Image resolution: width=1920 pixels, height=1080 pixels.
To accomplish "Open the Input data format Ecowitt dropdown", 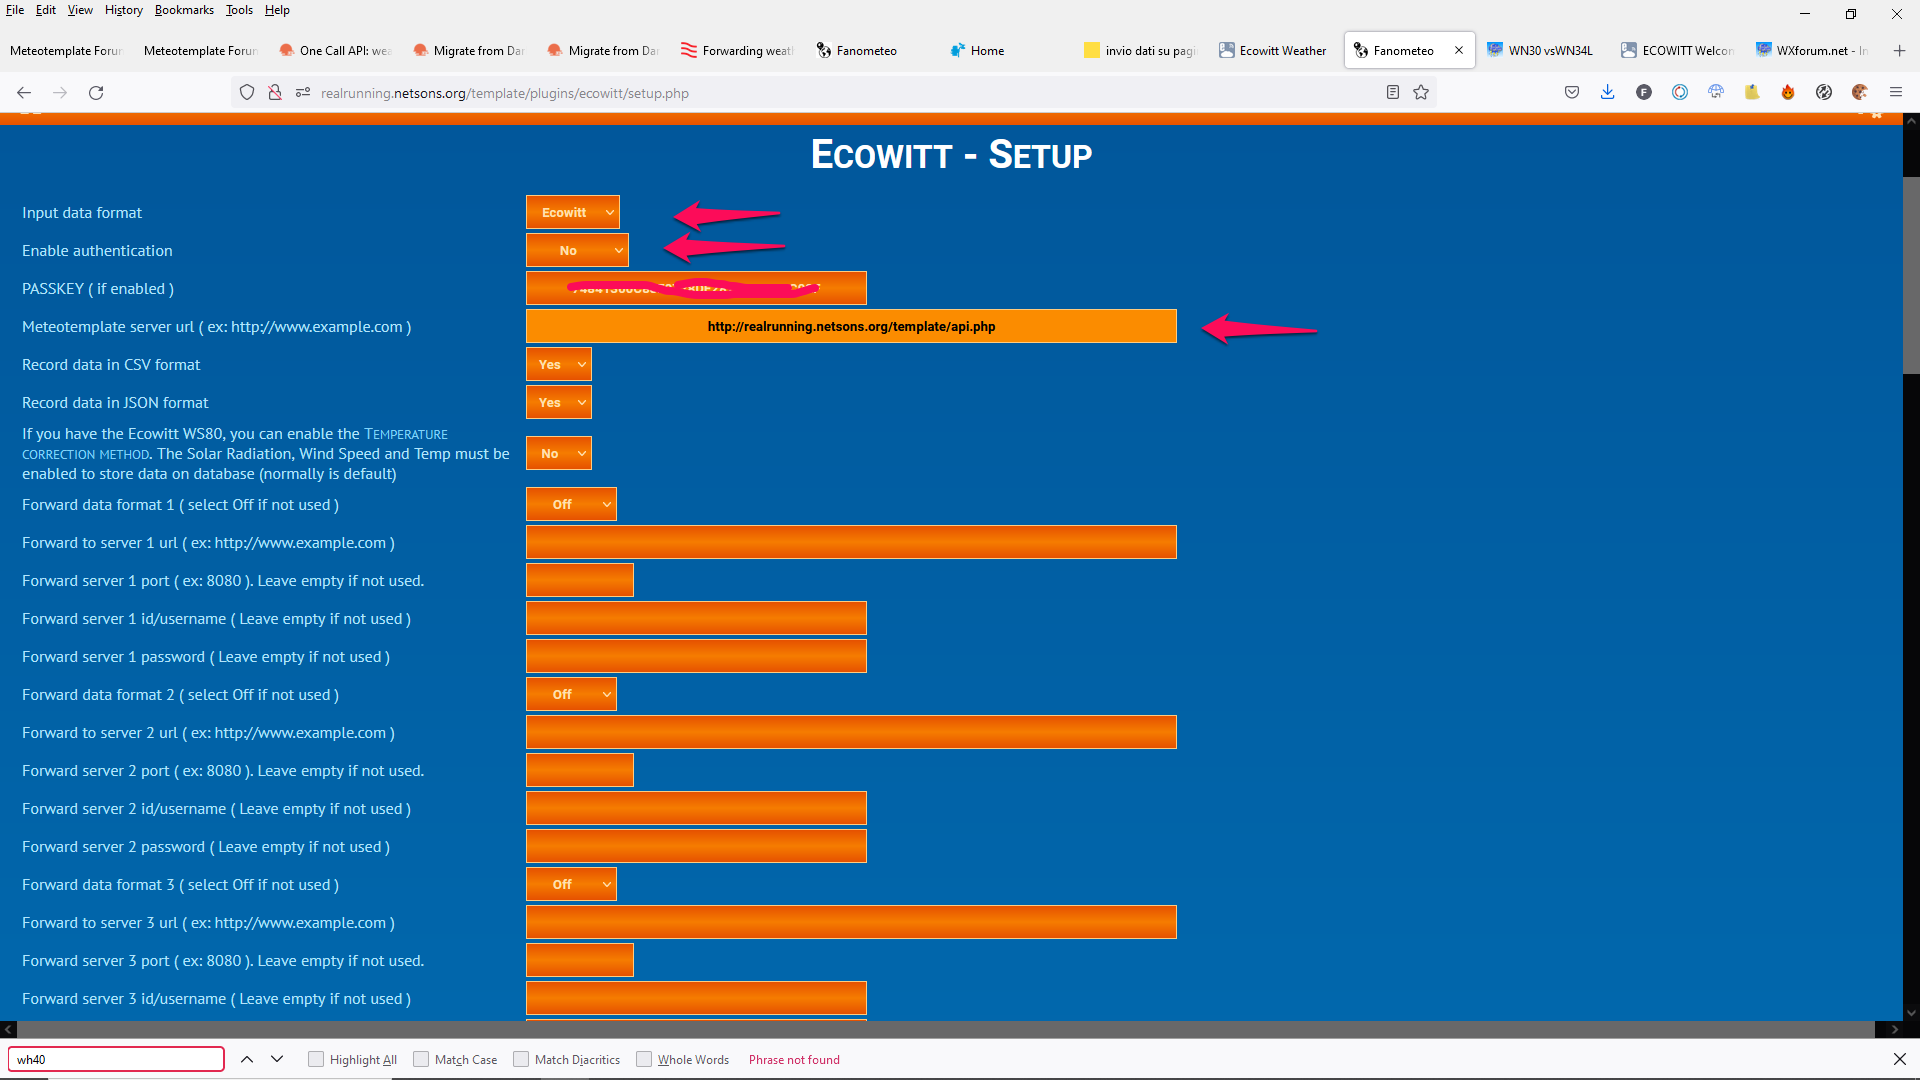I will (x=573, y=212).
